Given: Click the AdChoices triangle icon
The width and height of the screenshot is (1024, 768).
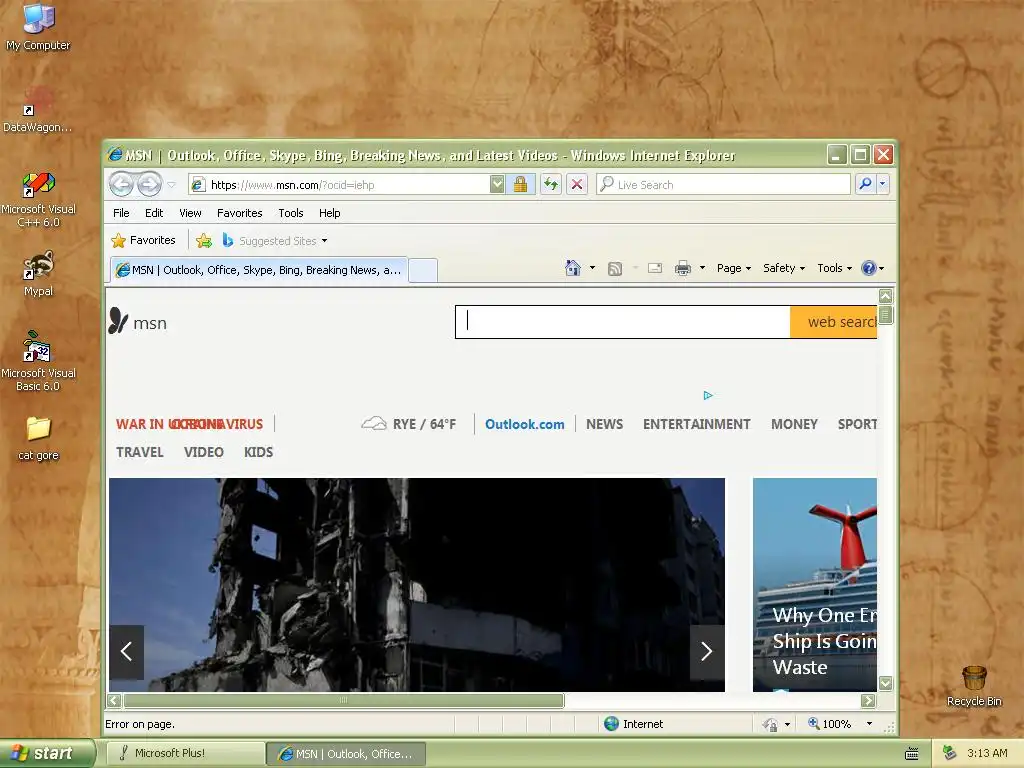Looking at the screenshot, I should click(x=708, y=395).
